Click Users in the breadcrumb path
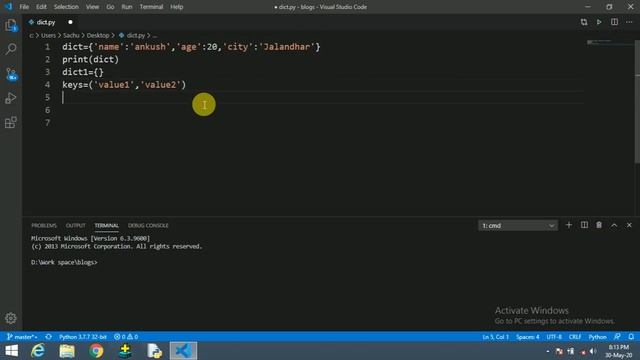Screen dimensions: 640x360 pos(48,36)
